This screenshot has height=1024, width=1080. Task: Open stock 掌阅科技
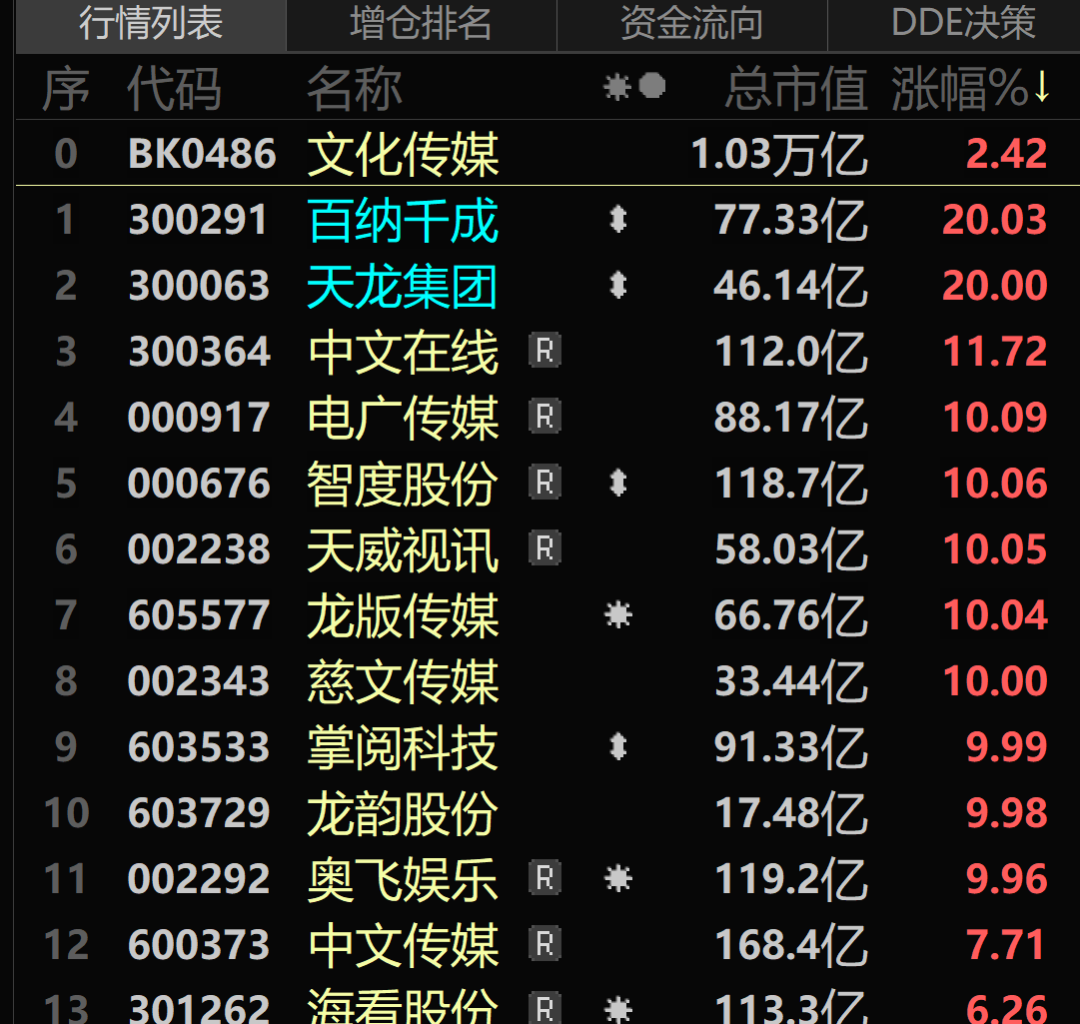click(x=403, y=747)
